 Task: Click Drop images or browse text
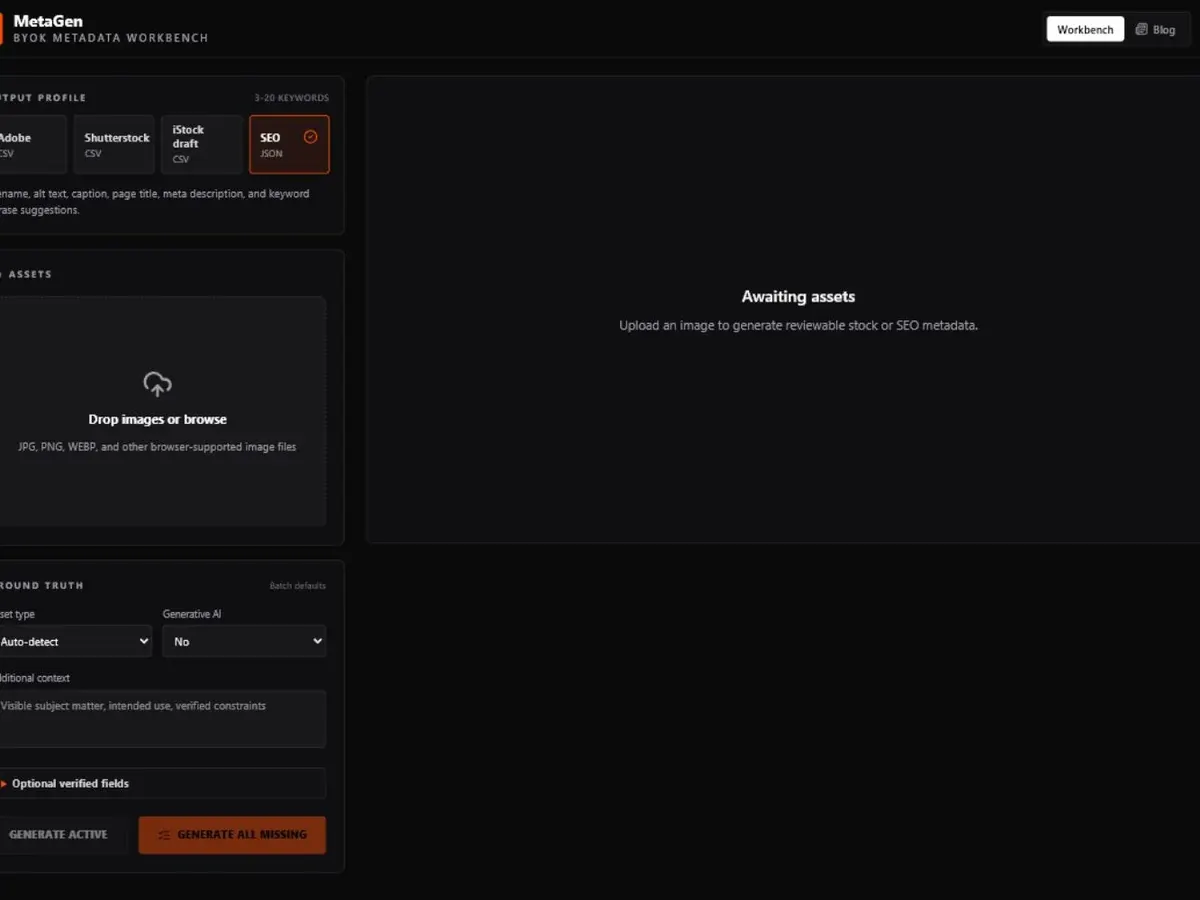(158, 419)
